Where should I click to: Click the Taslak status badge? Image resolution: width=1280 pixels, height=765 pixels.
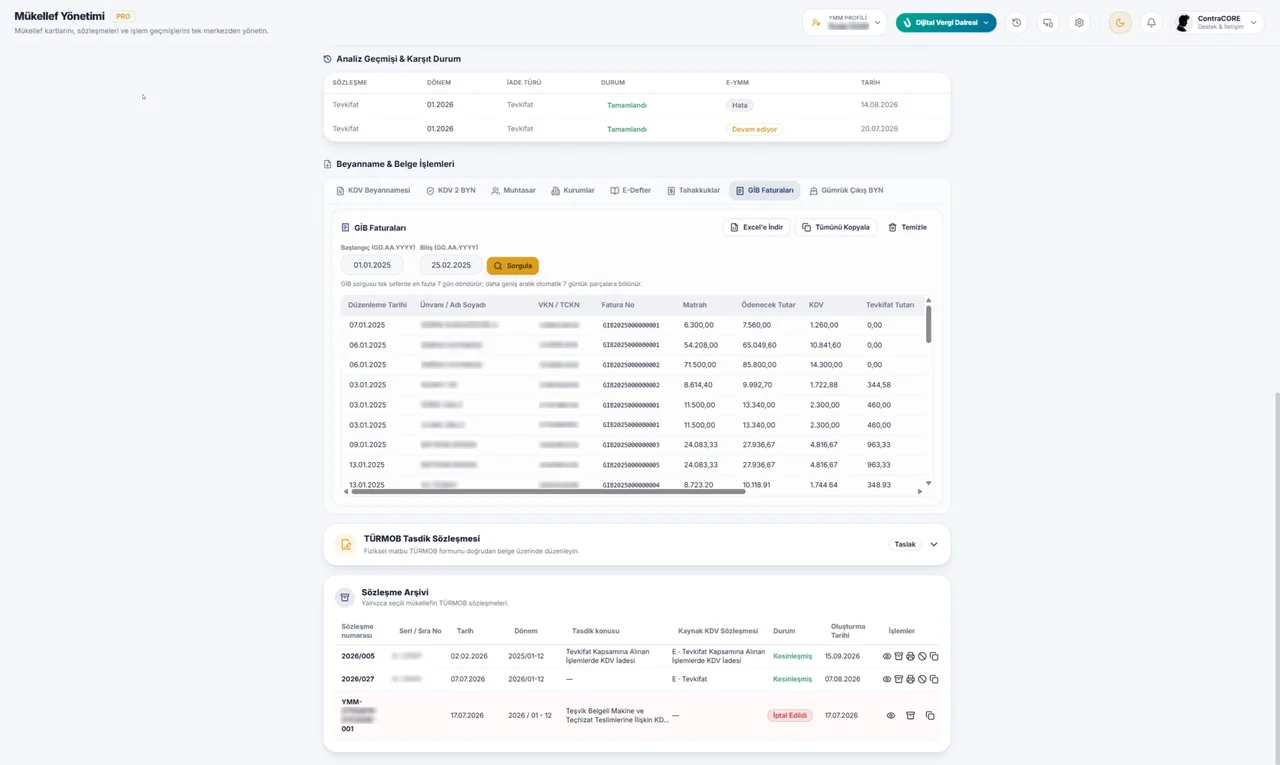coord(905,545)
